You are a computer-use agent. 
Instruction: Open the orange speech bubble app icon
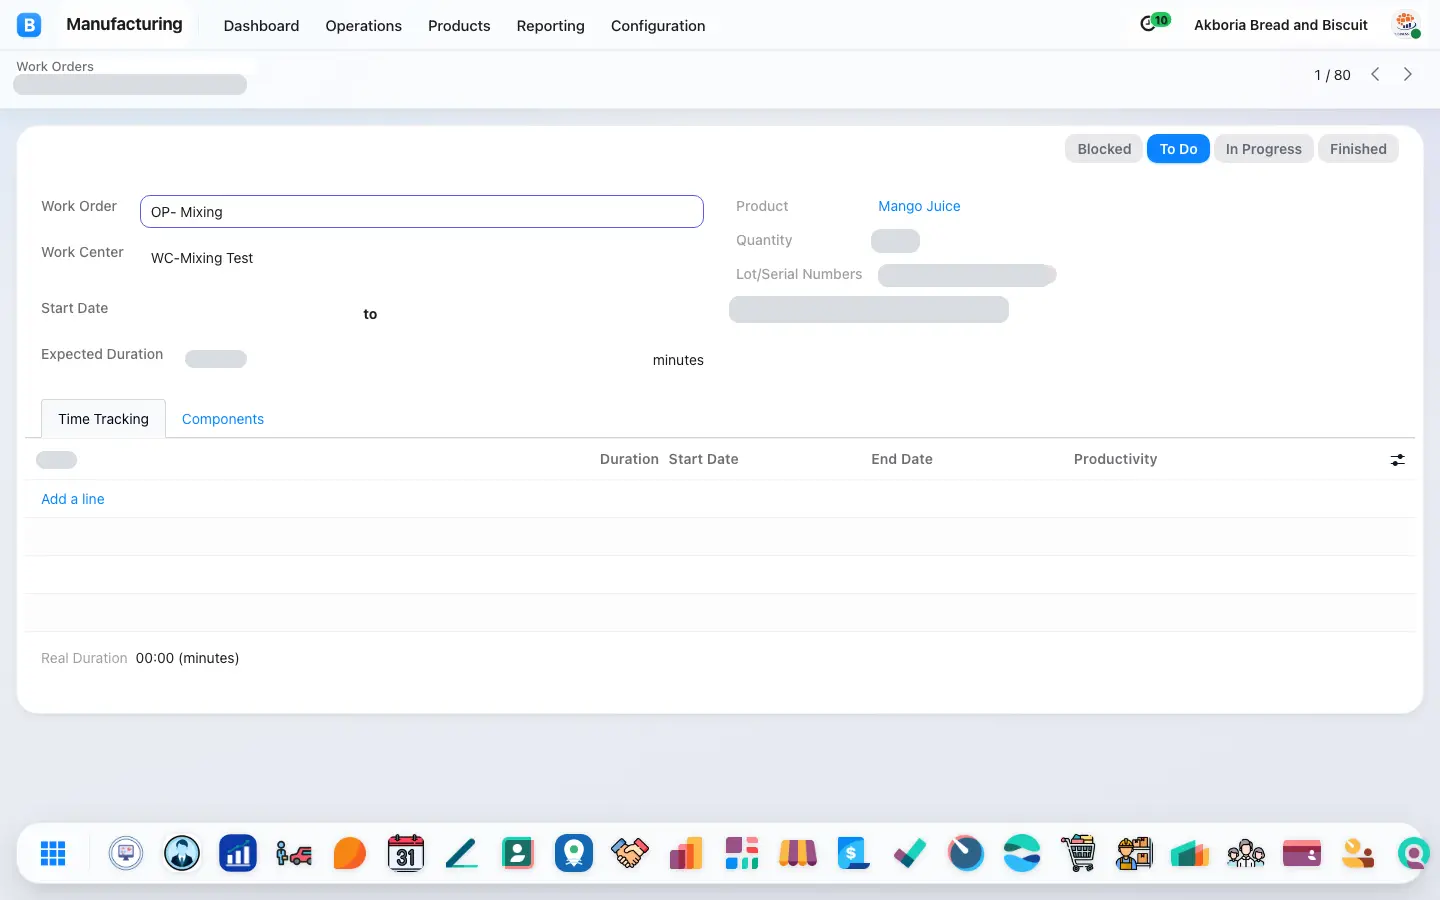350,853
